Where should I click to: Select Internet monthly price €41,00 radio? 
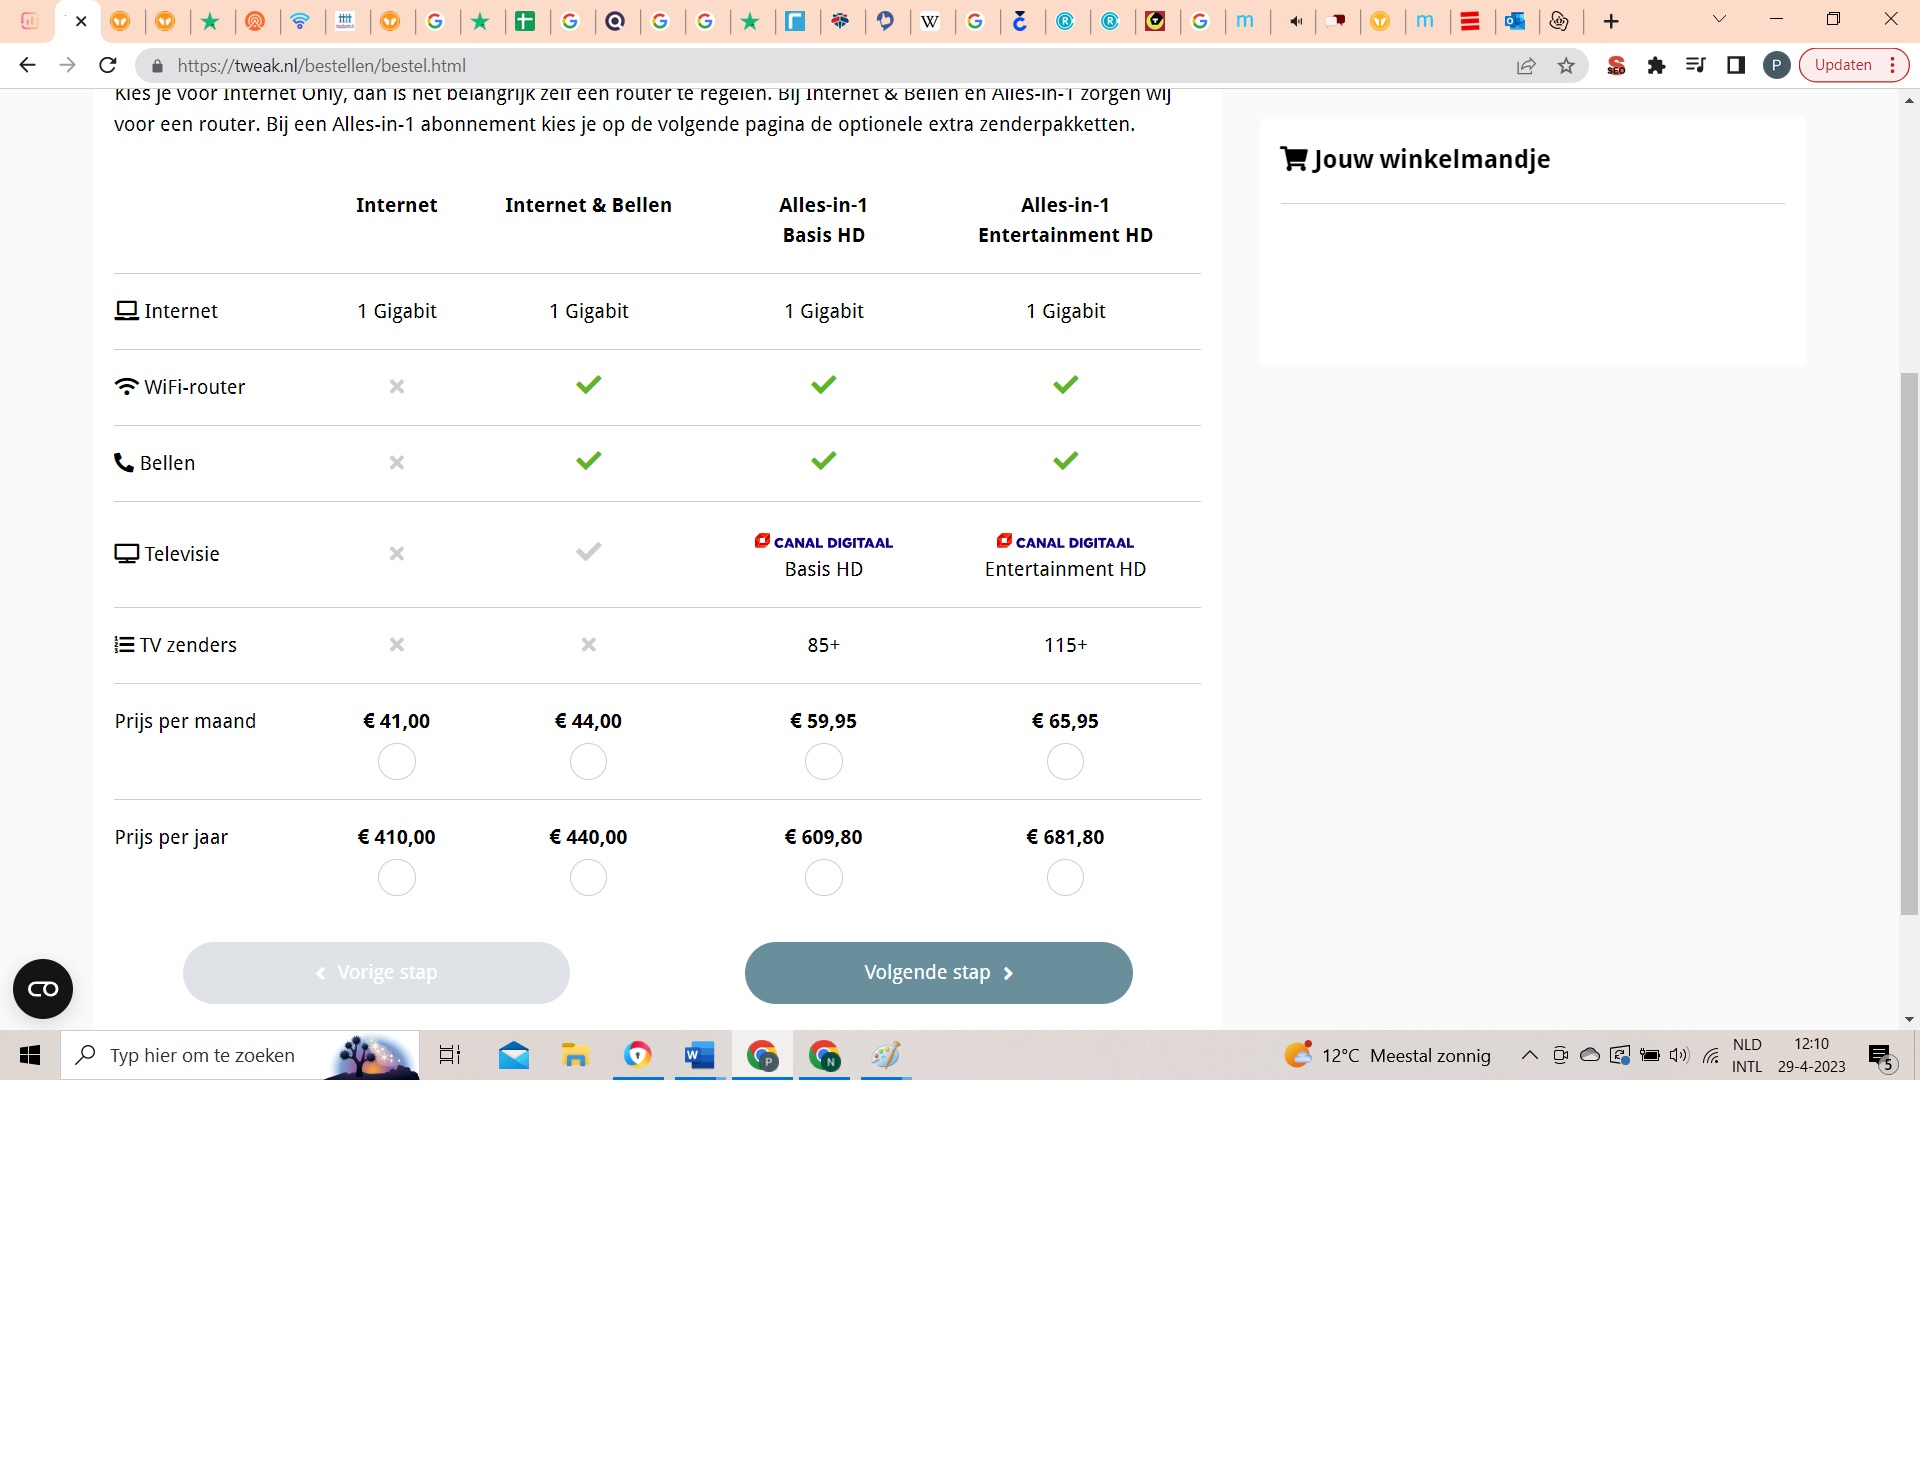click(x=397, y=762)
